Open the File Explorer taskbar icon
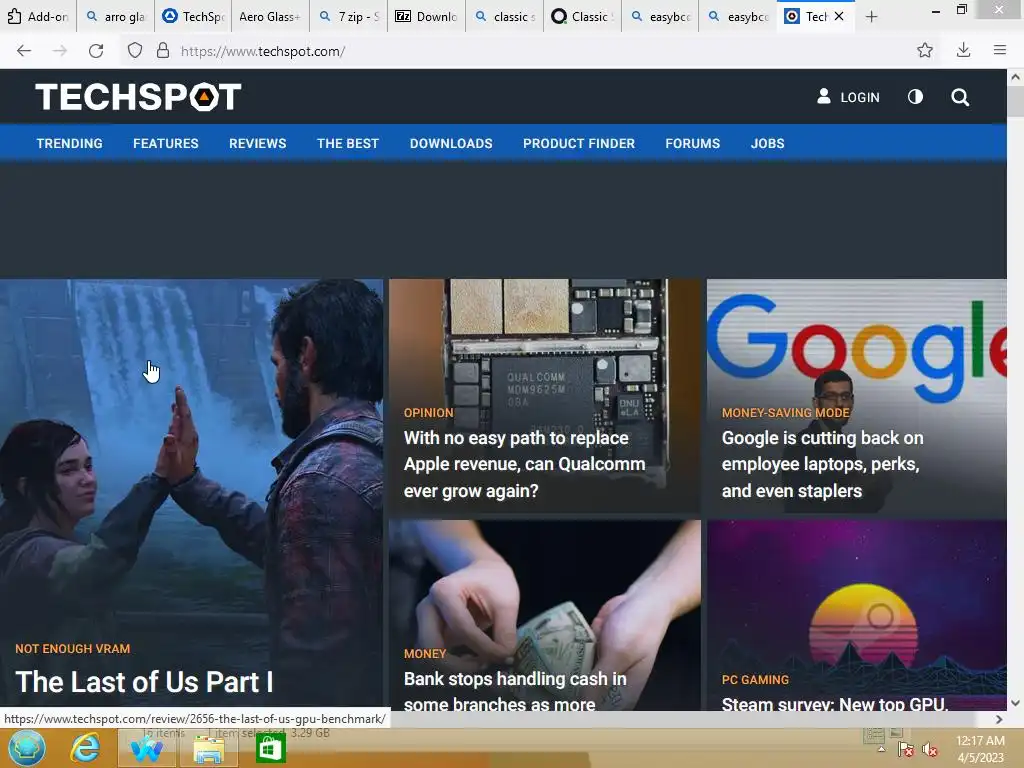The height and width of the screenshot is (768, 1024). pyautogui.click(x=208, y=748)
